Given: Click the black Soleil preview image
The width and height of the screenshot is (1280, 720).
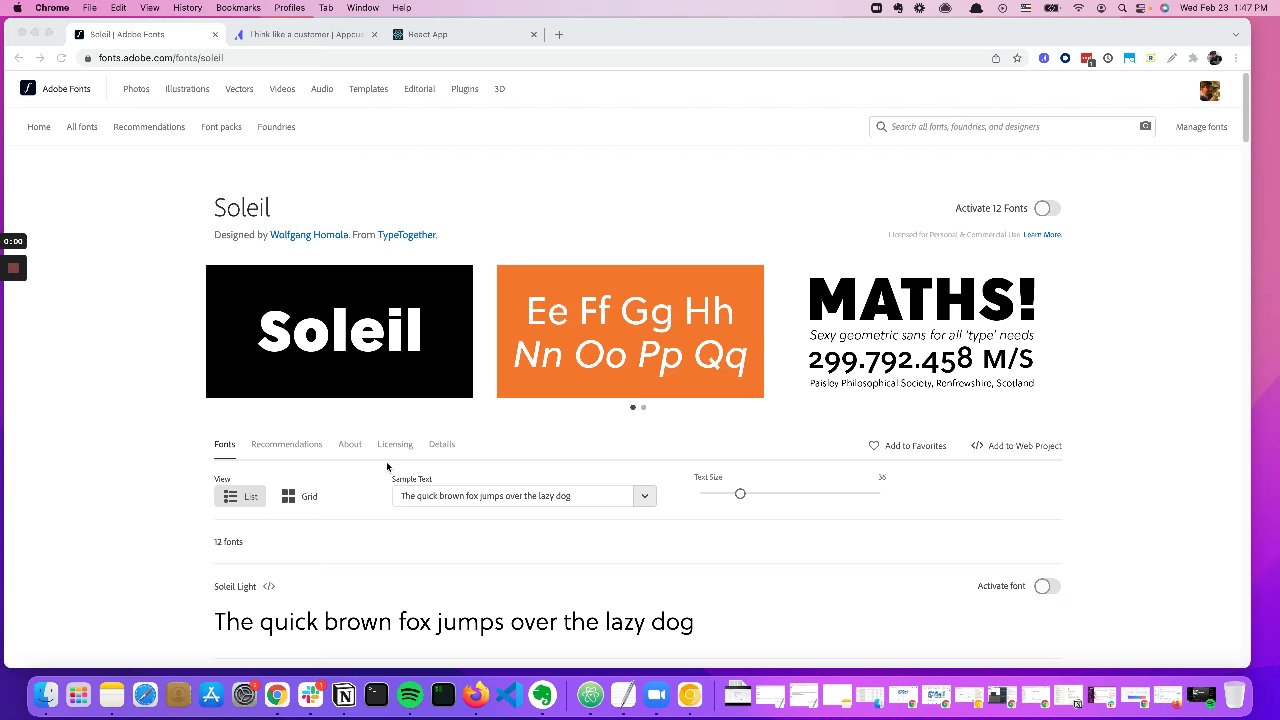Looking at the screenshot, I should pyautogui.click(x=339, y=331).
